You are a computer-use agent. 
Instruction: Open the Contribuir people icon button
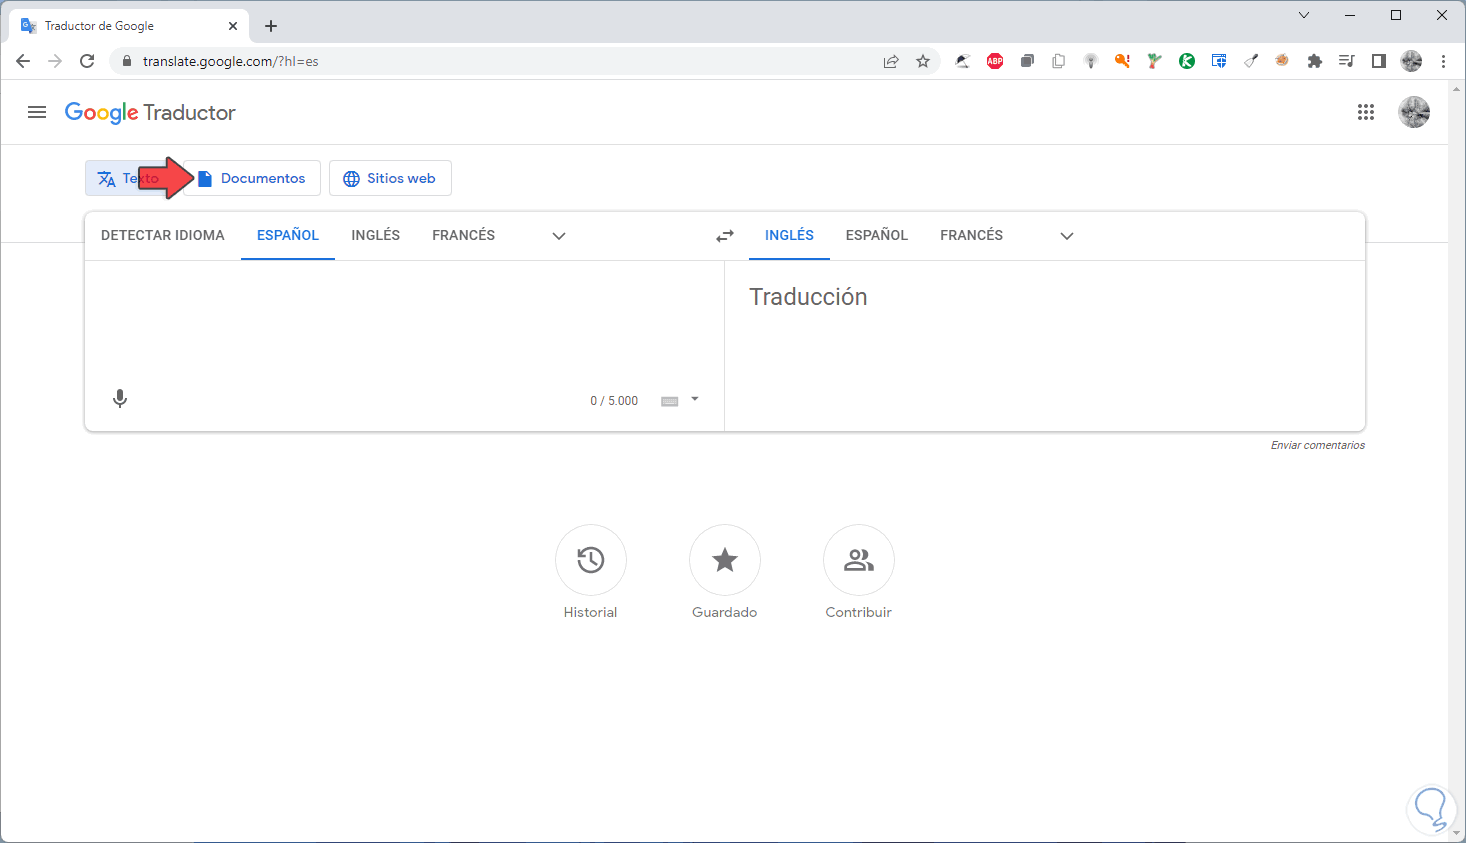point(859,560)
